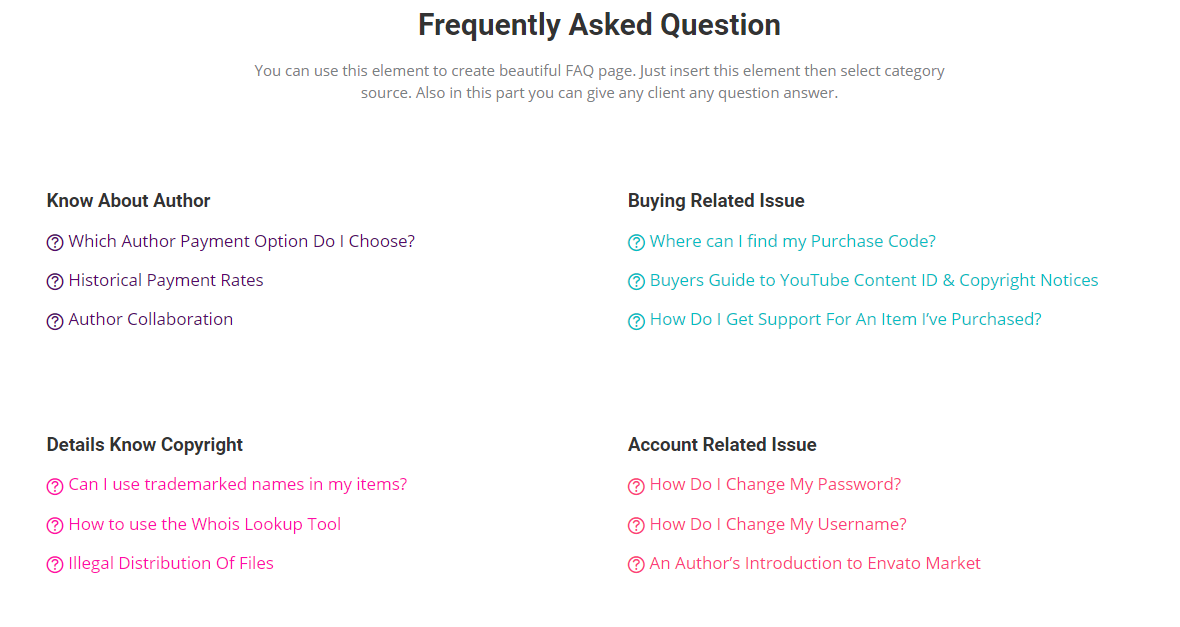Open Where can I find my Purchase Code
The height and width of the screenshot is (627, 1180).
click(792, 241)
